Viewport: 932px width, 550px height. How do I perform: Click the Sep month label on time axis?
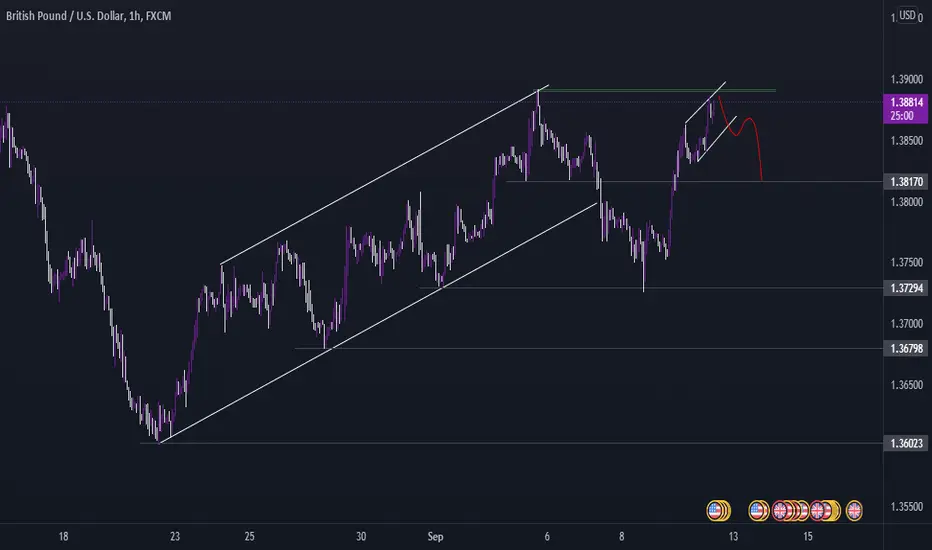[x=435, y=536]
